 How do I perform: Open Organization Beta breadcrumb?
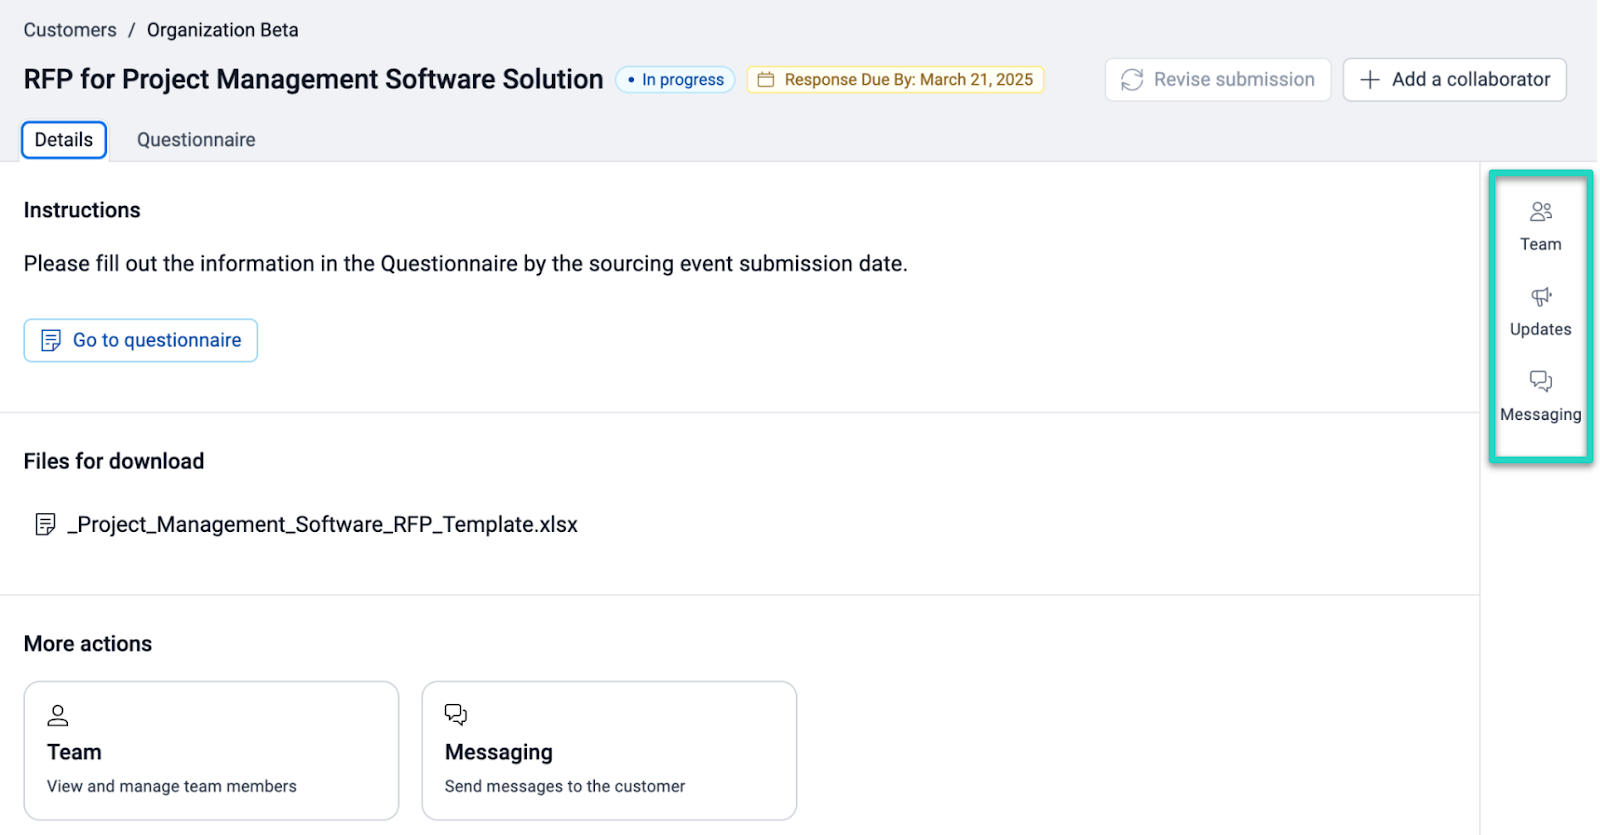222,30
